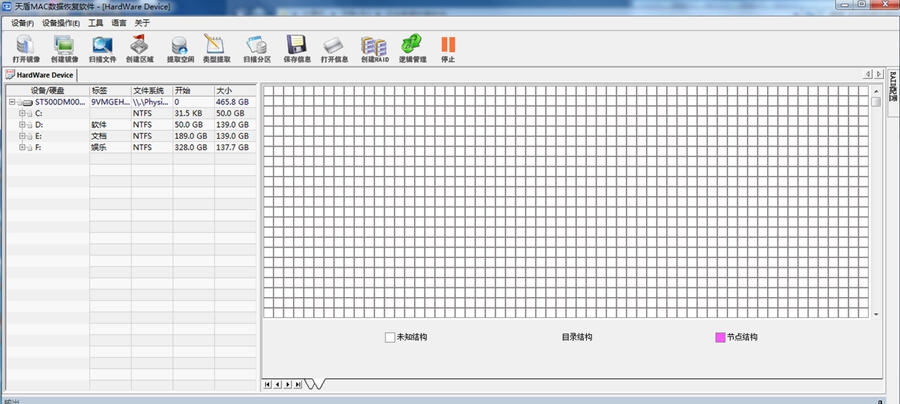The height and width of the screenshot is (404, 900).
Task: Open the 工具 menu
Action: (x=95, y=24)
